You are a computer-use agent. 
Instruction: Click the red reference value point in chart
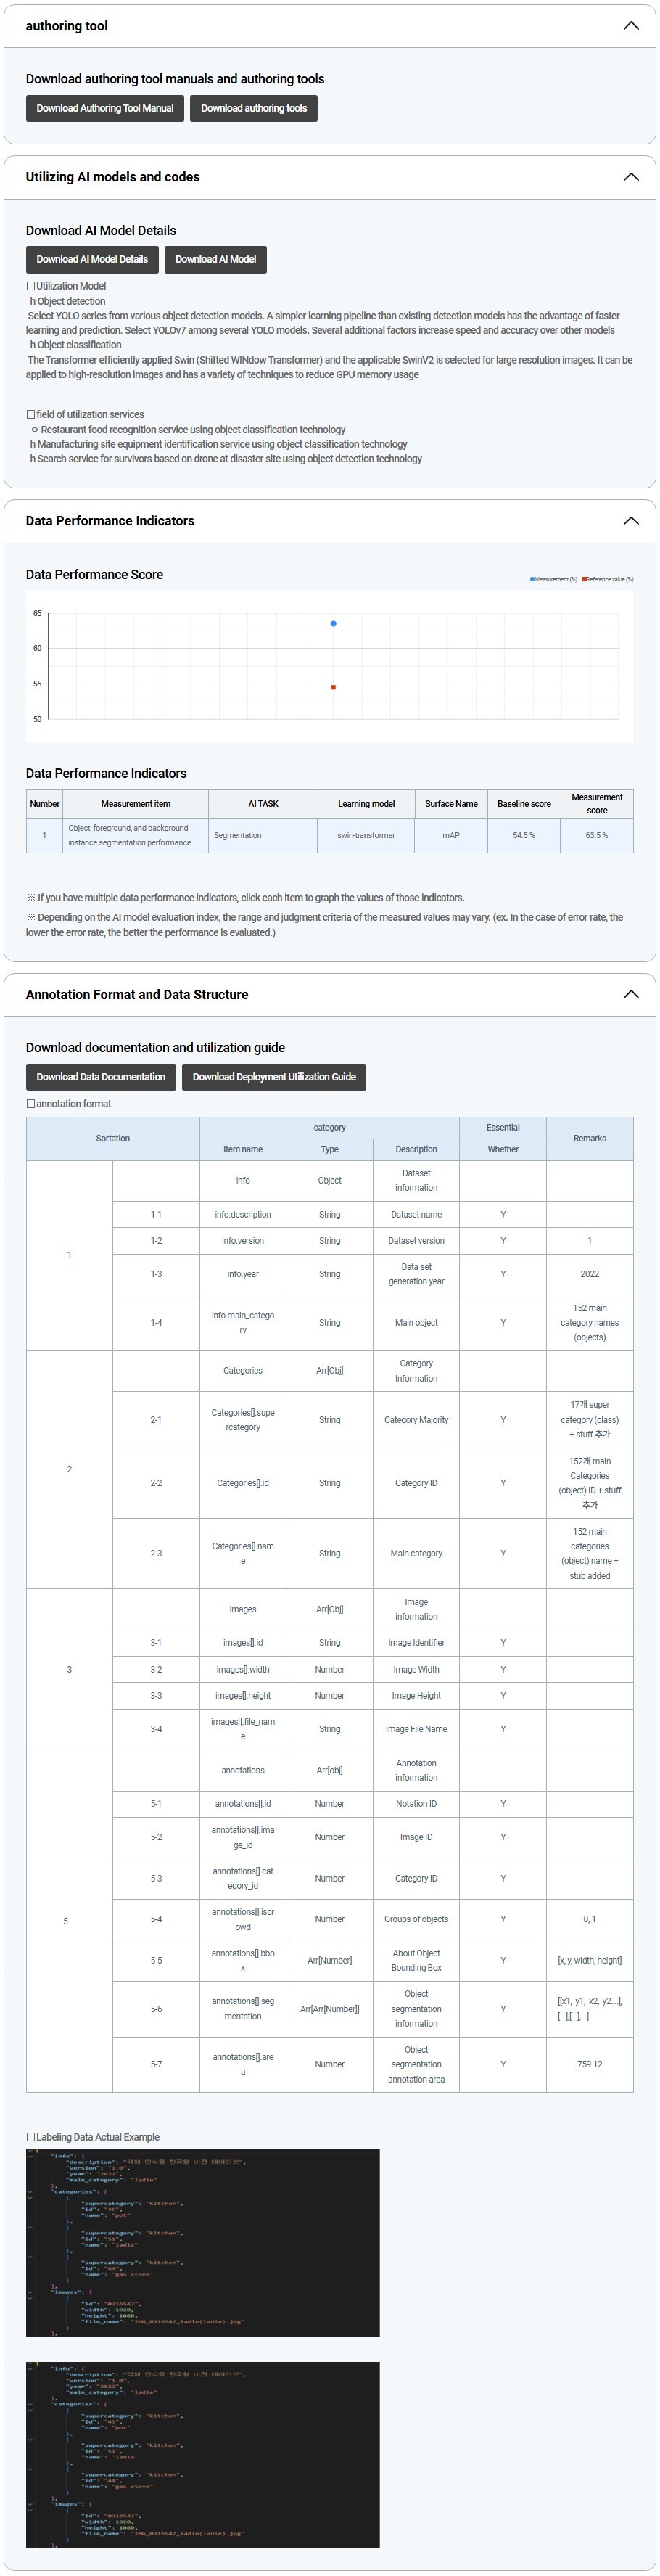(x=333, y=687)
